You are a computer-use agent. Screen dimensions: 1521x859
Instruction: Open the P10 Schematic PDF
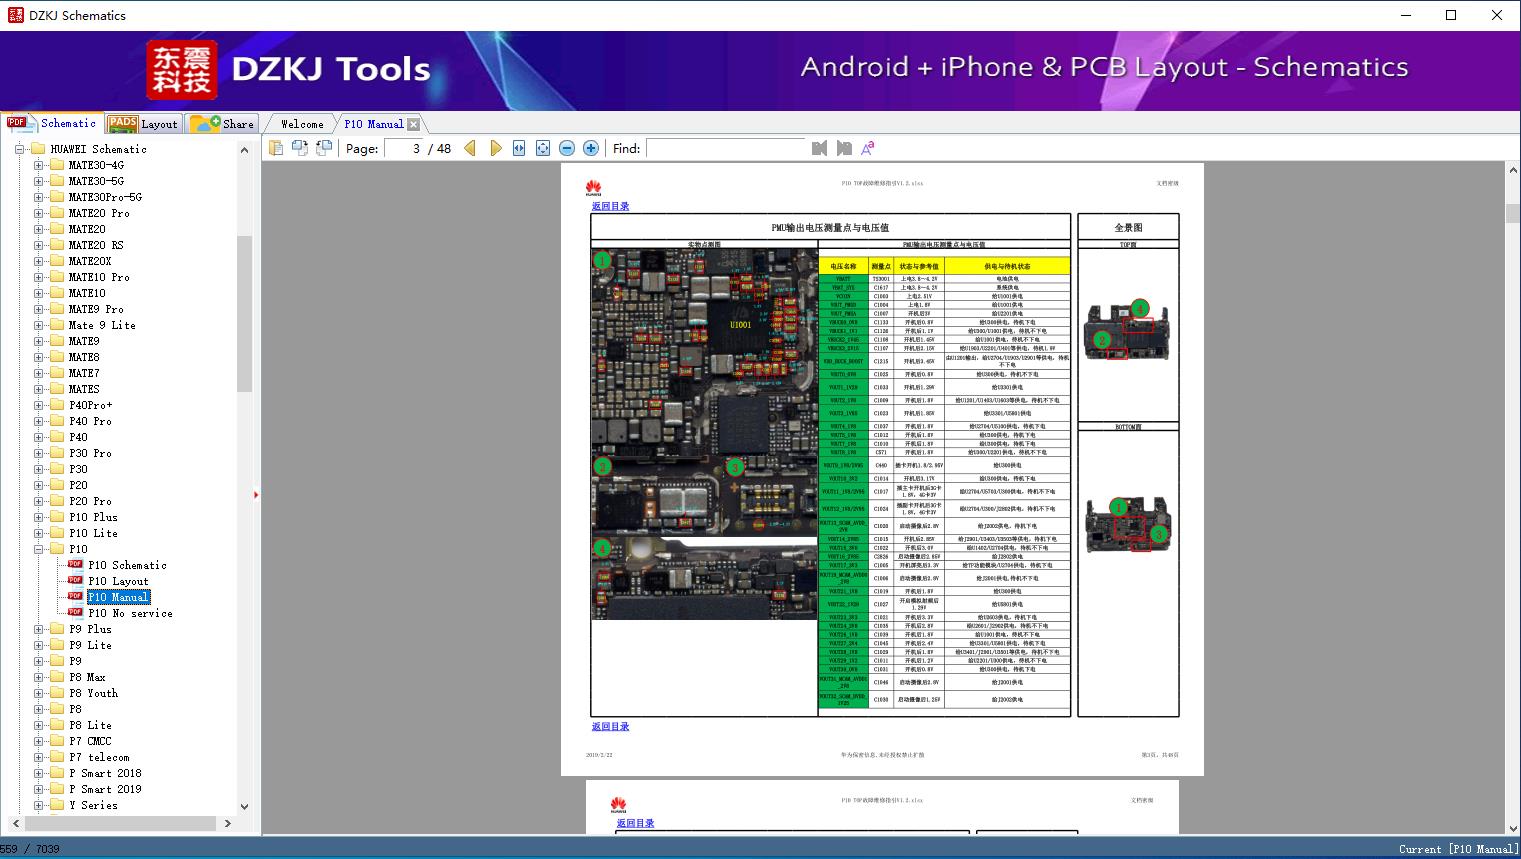[127, 565]
